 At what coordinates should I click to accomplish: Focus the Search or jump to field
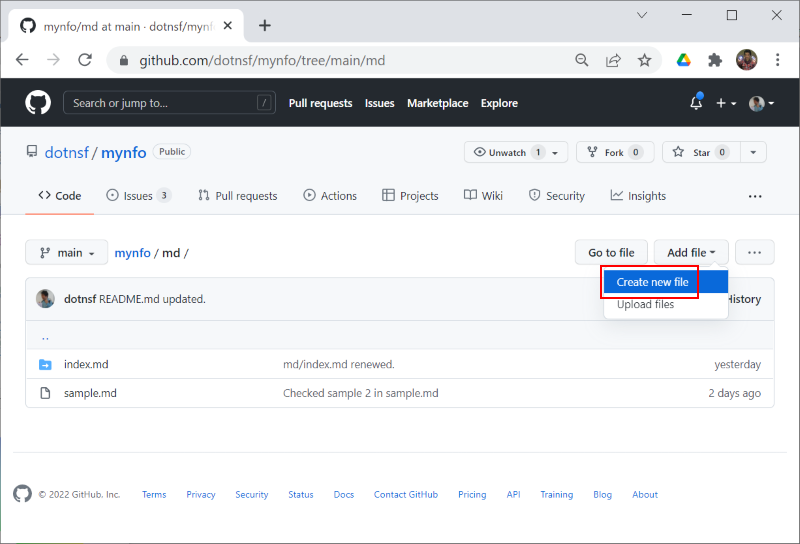[169, 103]
